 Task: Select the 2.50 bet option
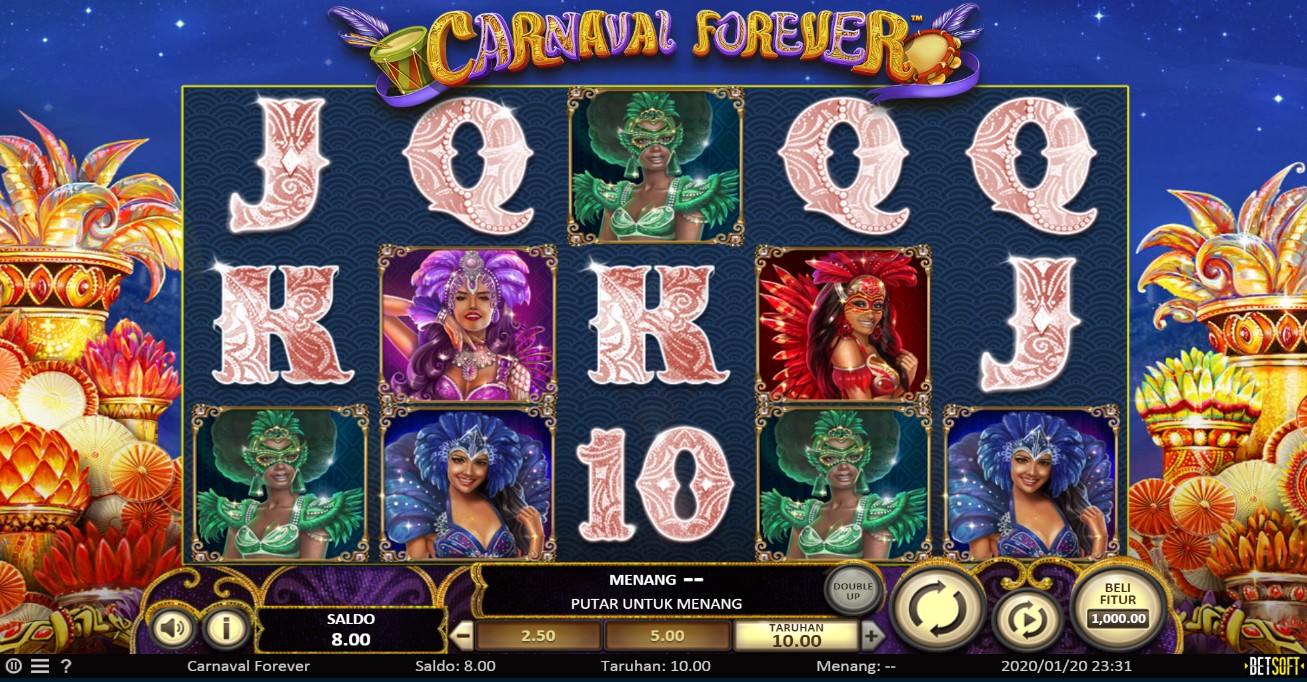pyautogui.click(x=538, y=636)
